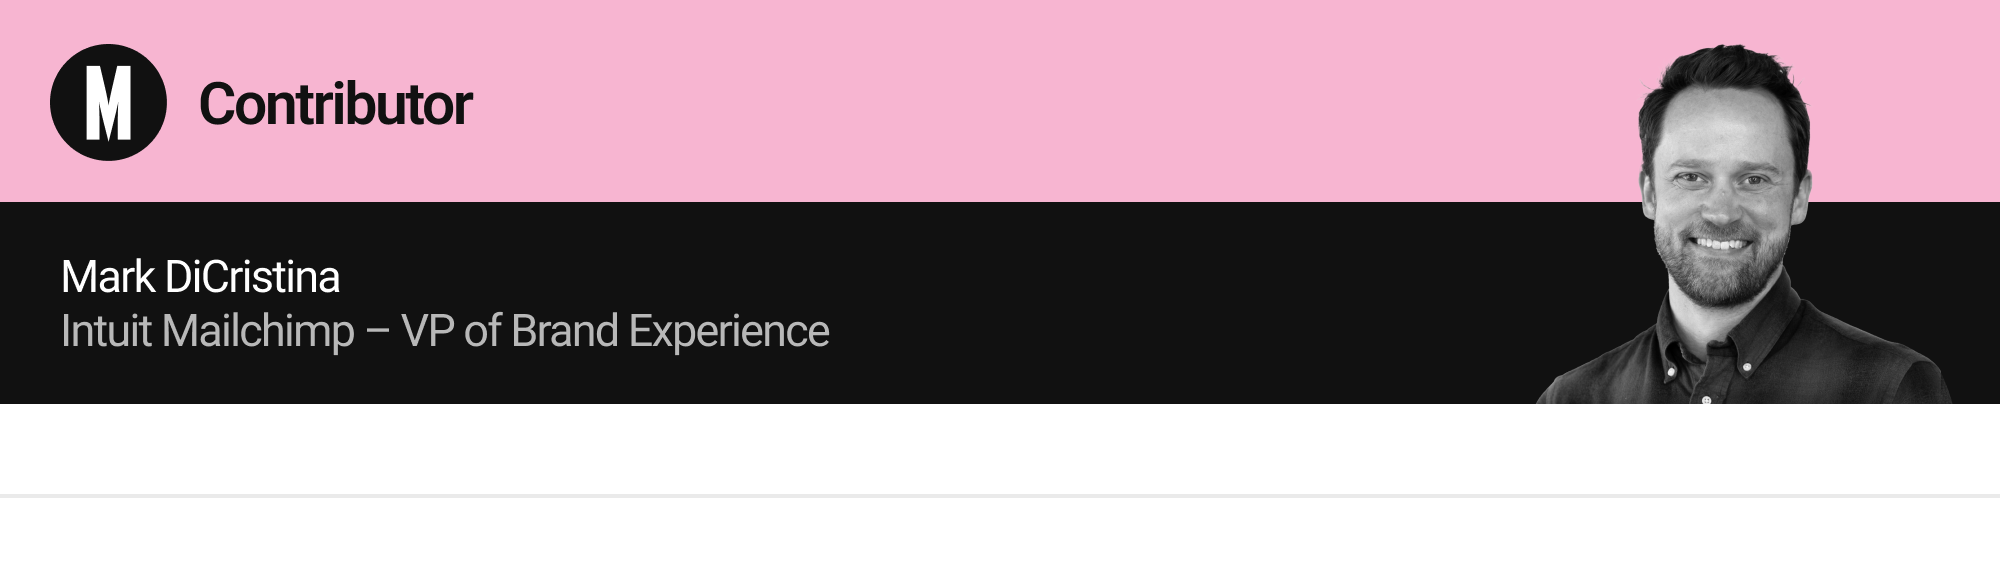Click the VP abbreviation in the job title
Screen dimensions: 2000x568
[427, 331]
